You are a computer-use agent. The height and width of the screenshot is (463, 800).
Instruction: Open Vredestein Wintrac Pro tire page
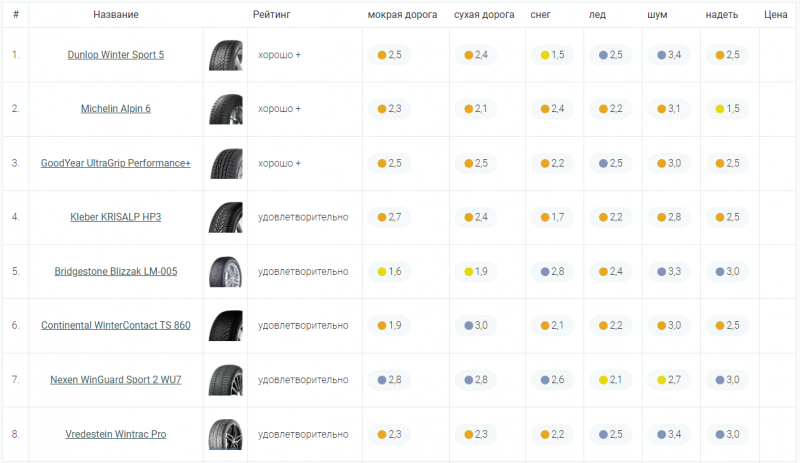(x=116, y=434)
